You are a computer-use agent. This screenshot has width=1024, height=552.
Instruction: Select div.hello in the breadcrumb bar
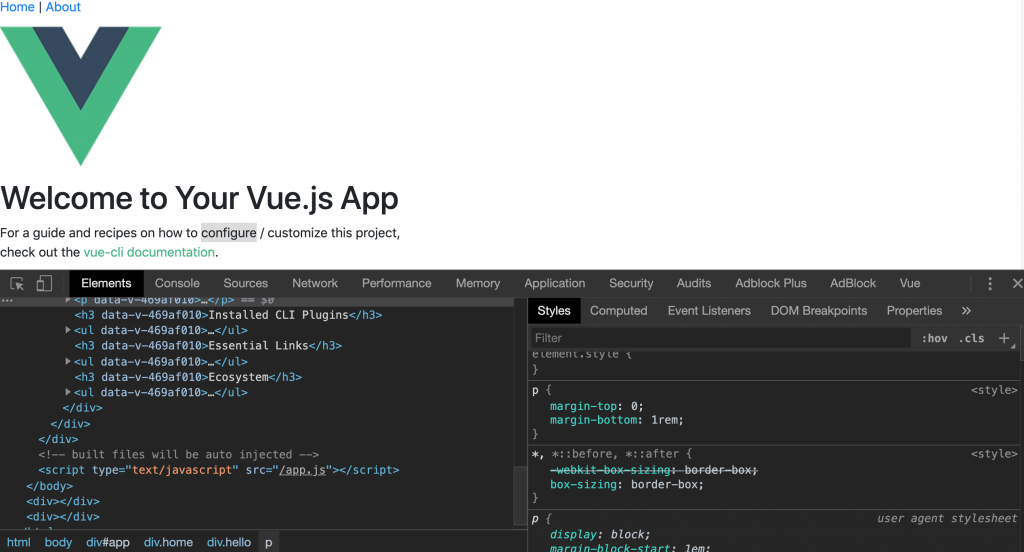pos(229,542)
